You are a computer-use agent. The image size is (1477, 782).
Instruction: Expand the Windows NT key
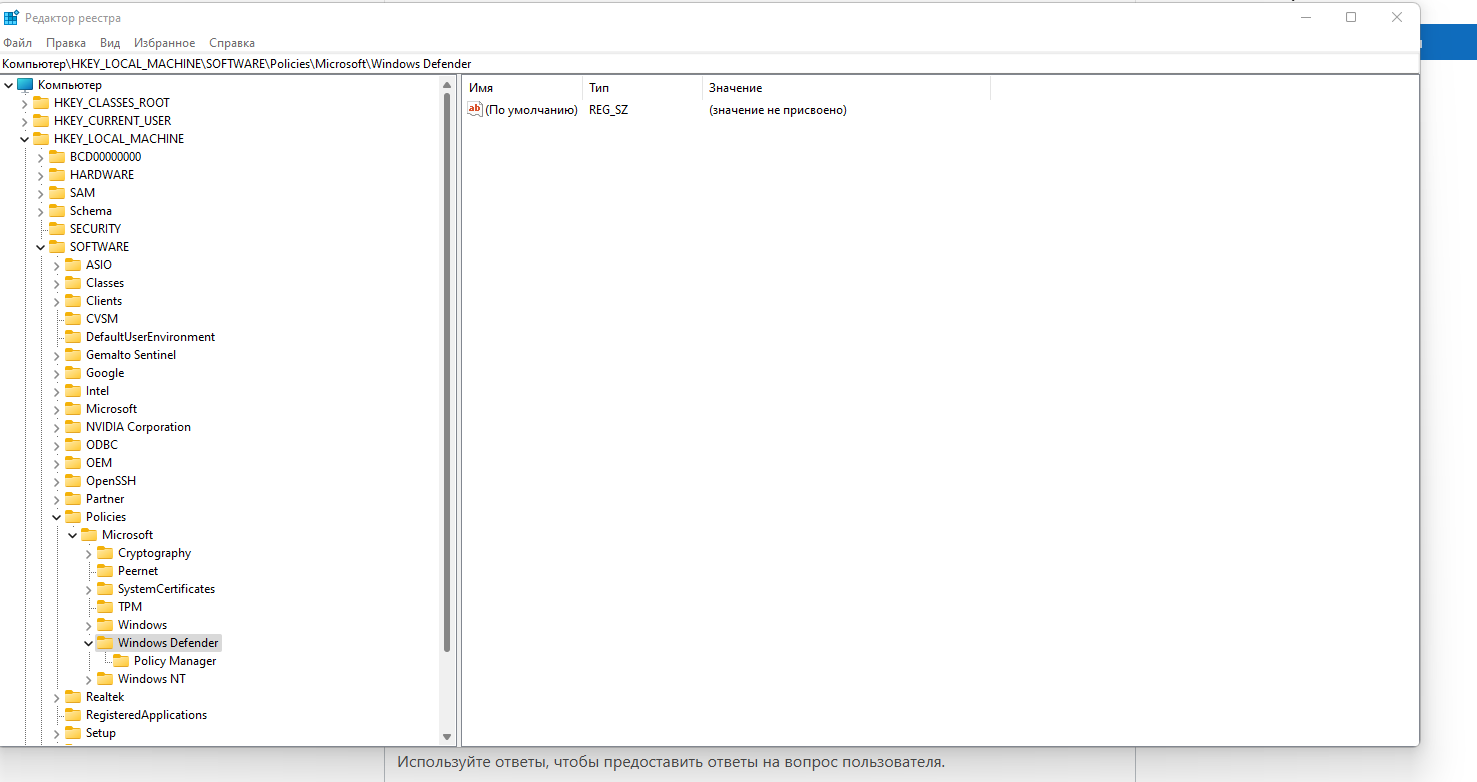click(89, 679)
